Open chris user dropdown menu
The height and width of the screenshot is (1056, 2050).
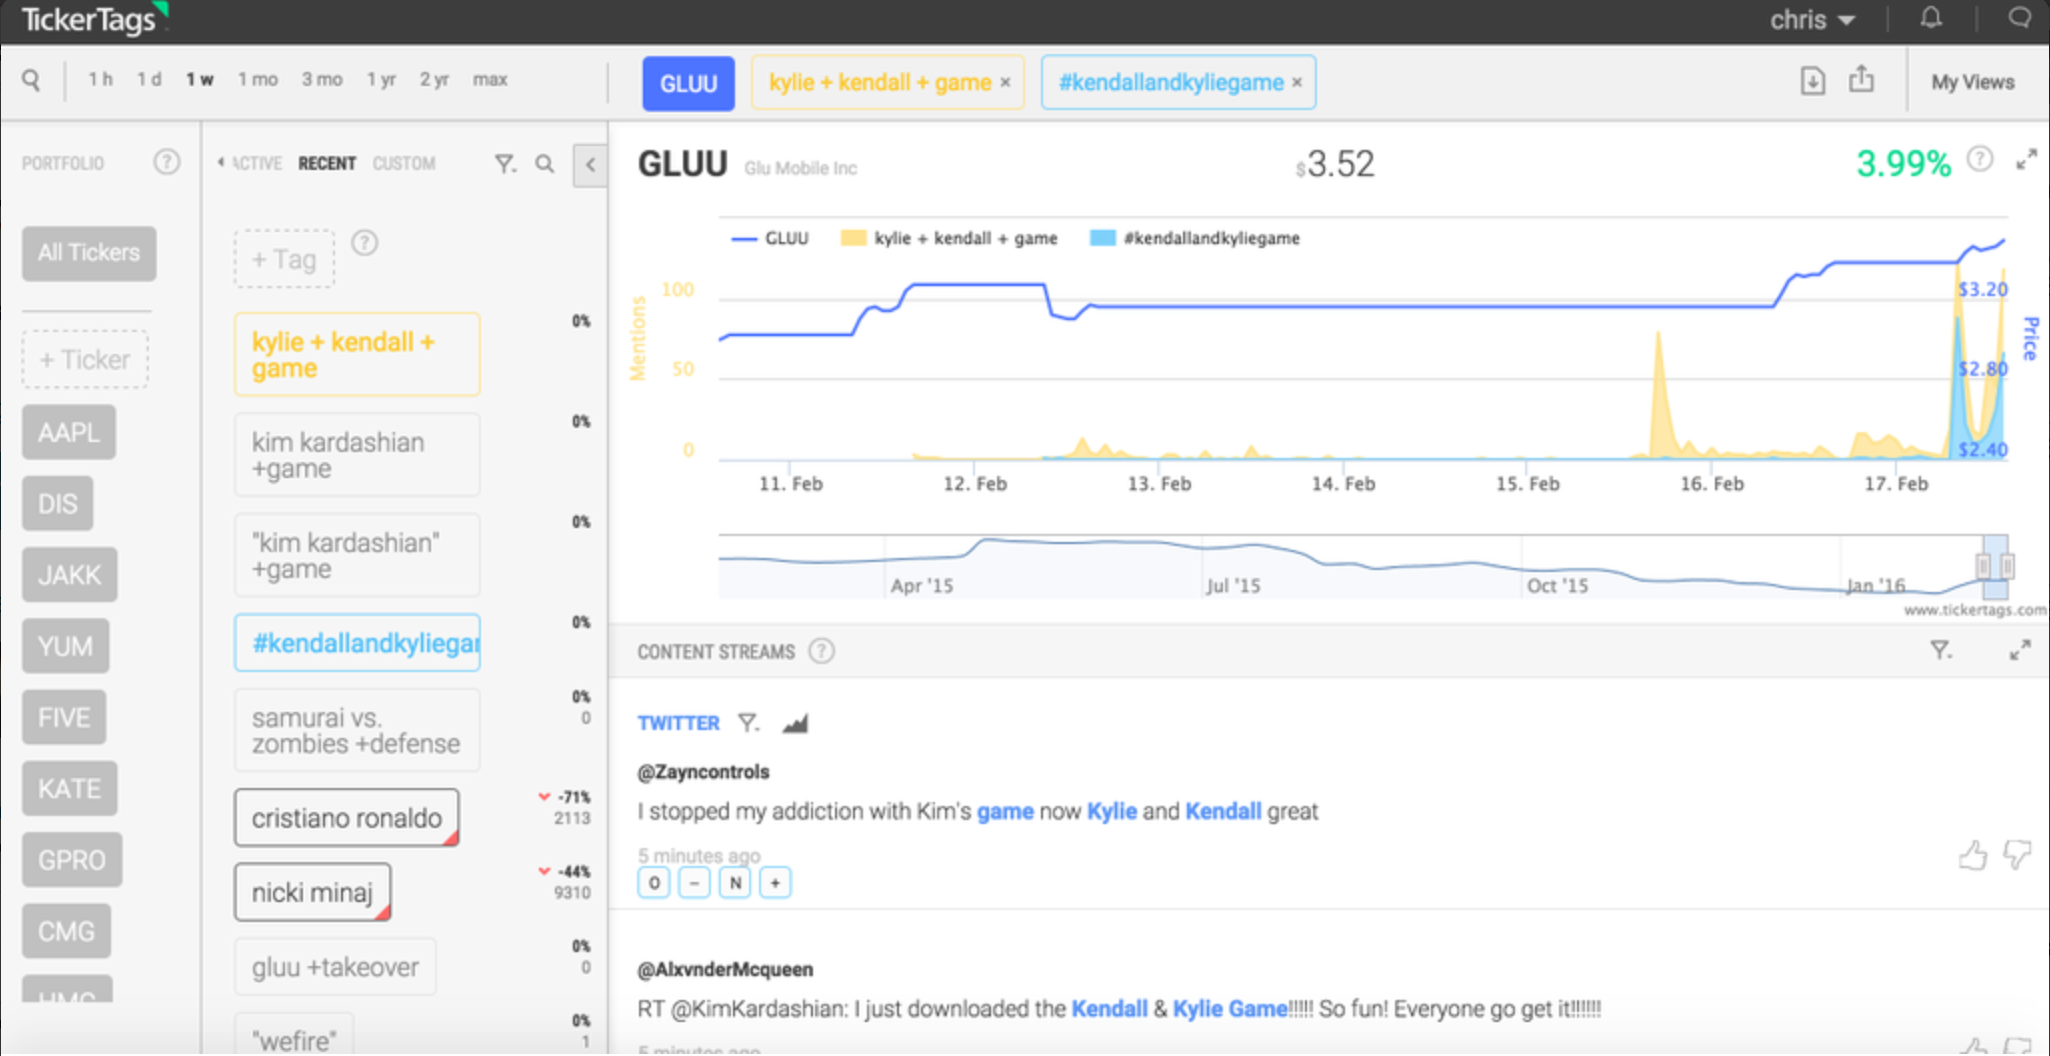click(x=1812, y=20)
